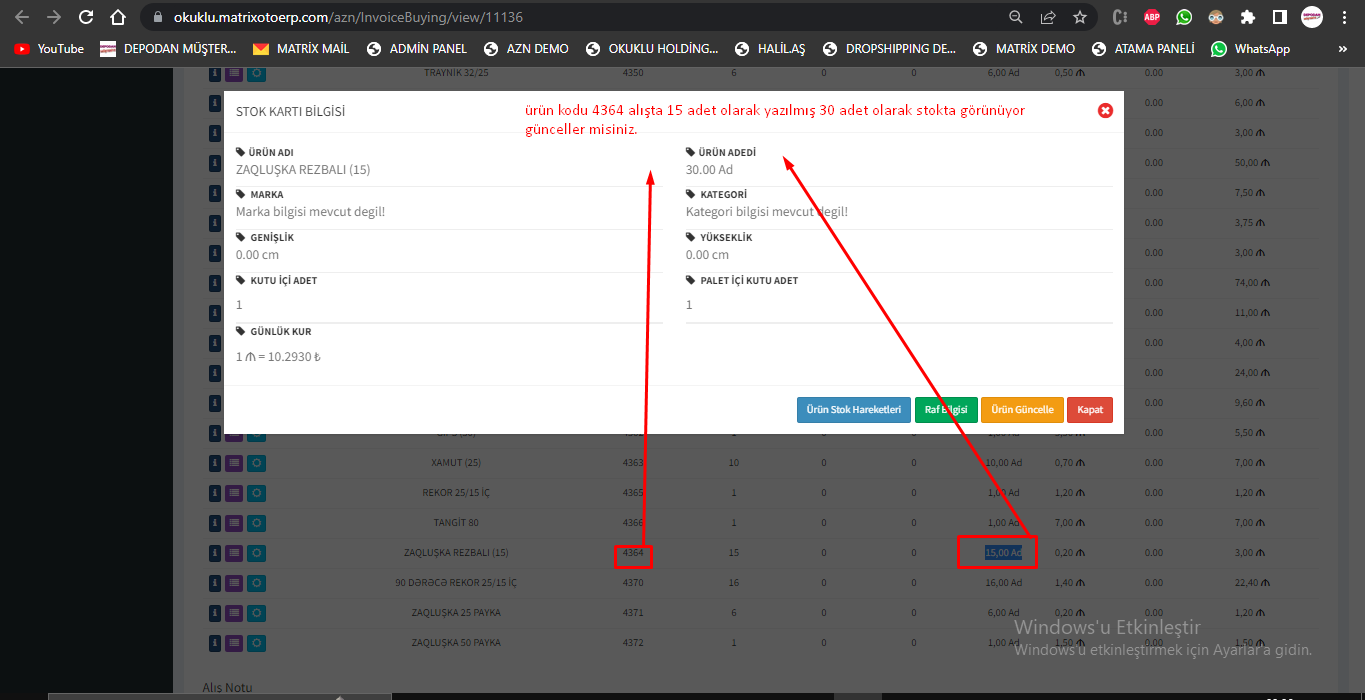The height and width of the screenshot is (700, 1365).
Task: Open the AdBlock Plus extension icon
Action: click(1152, 17)
